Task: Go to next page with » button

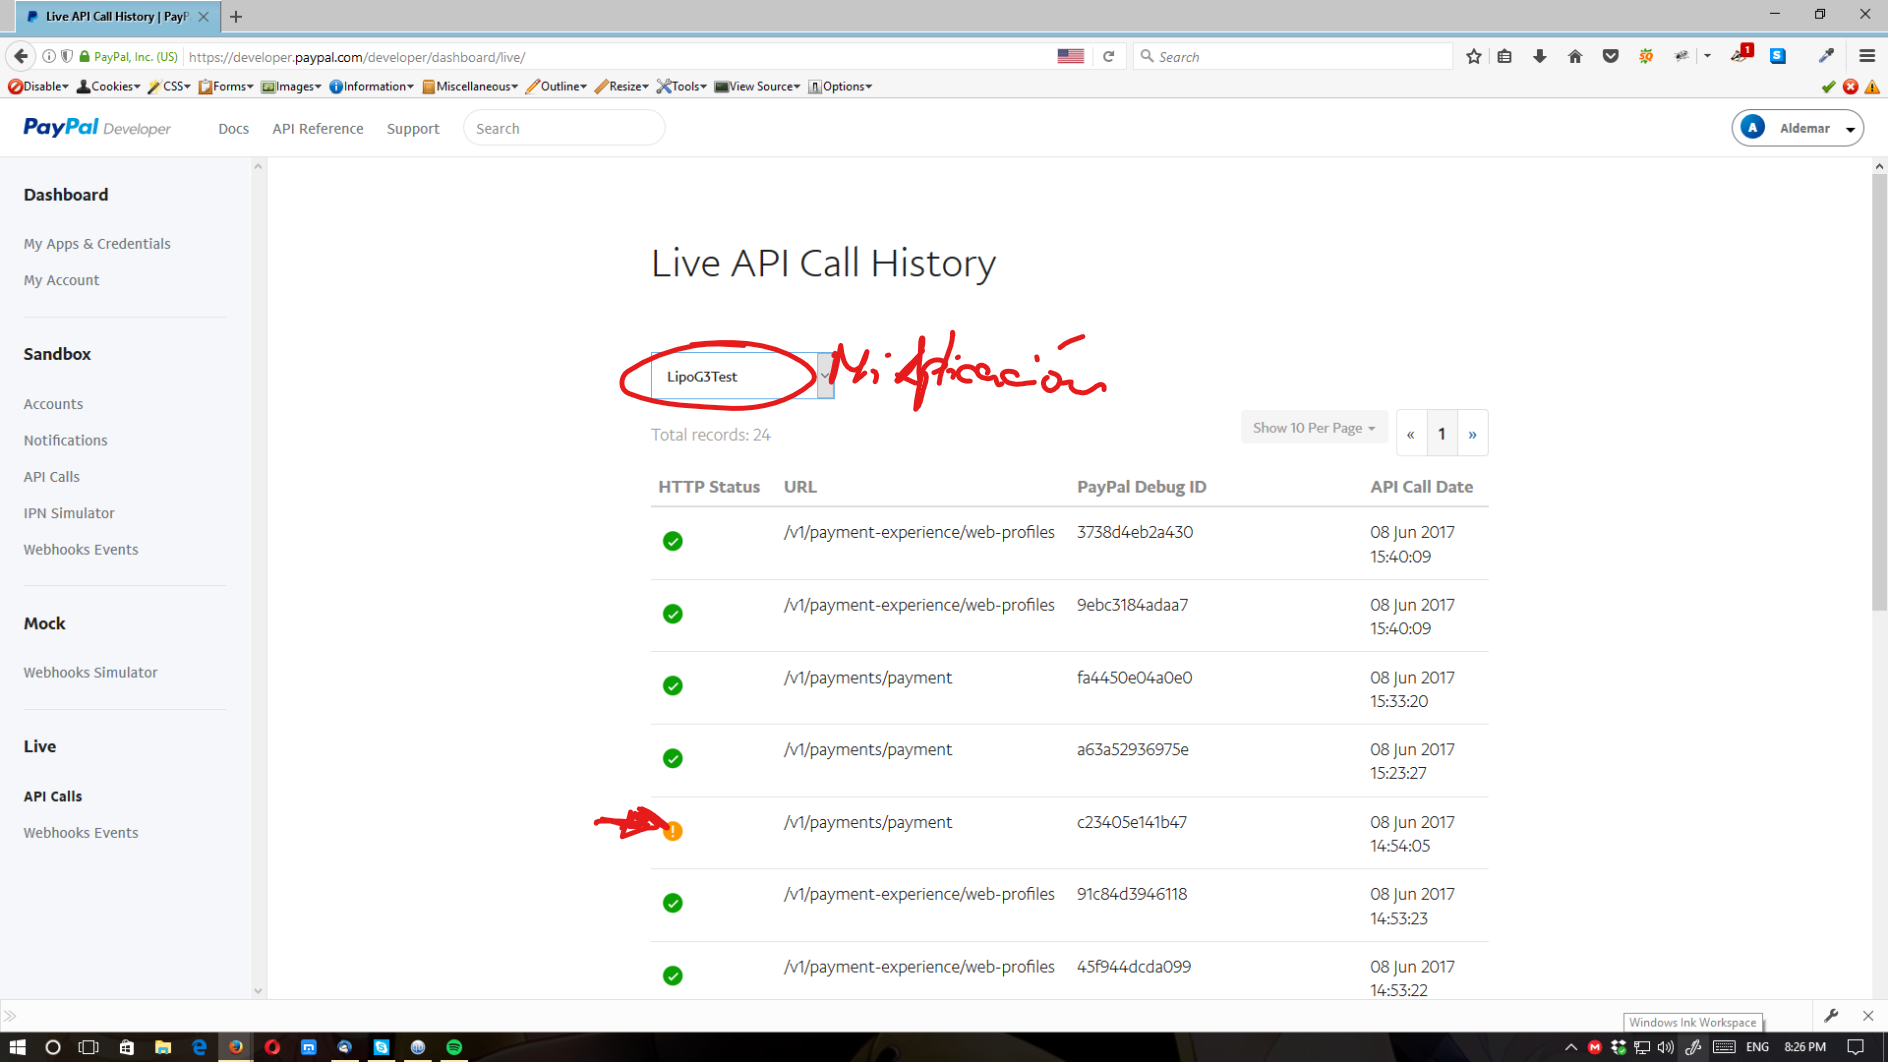Action: pos(1472,434)
